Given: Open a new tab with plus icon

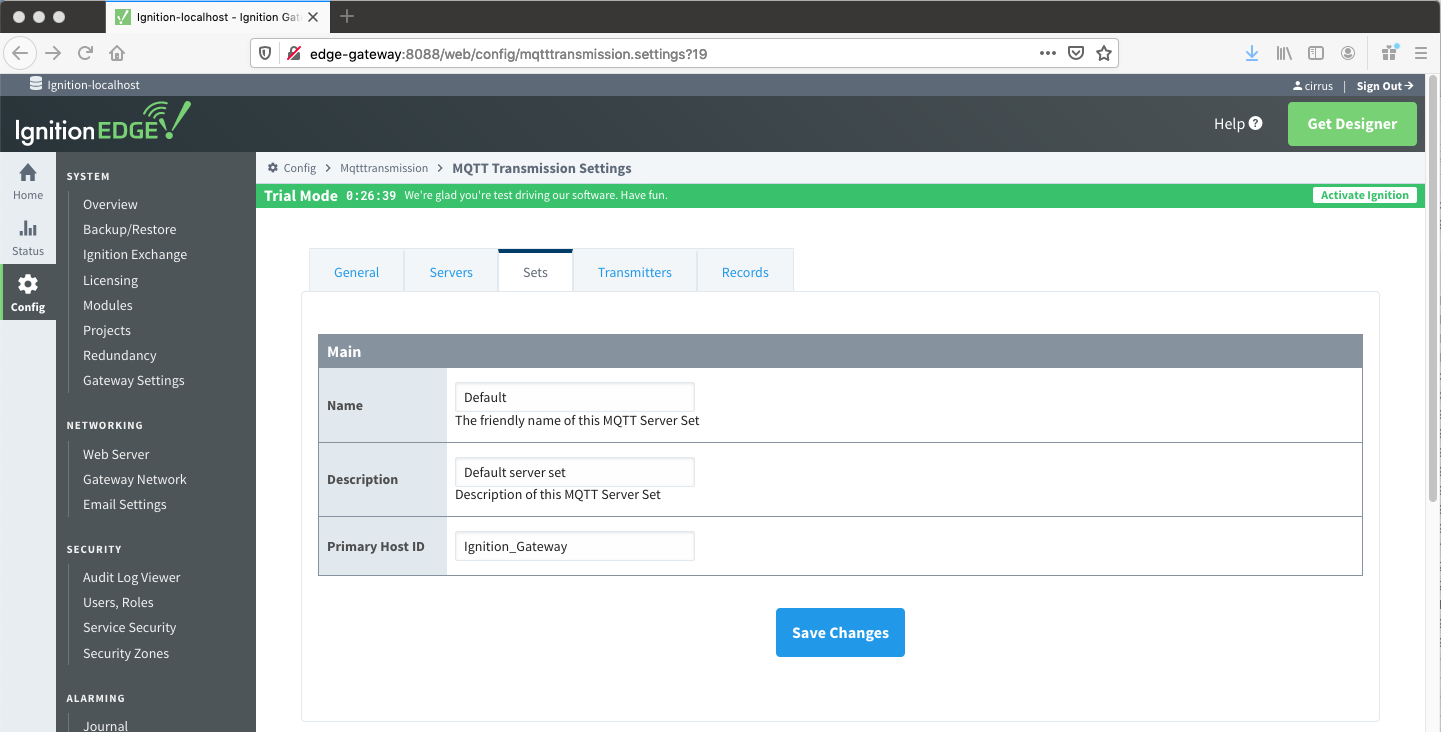Looking at the screenshot, I should [347, 16].
